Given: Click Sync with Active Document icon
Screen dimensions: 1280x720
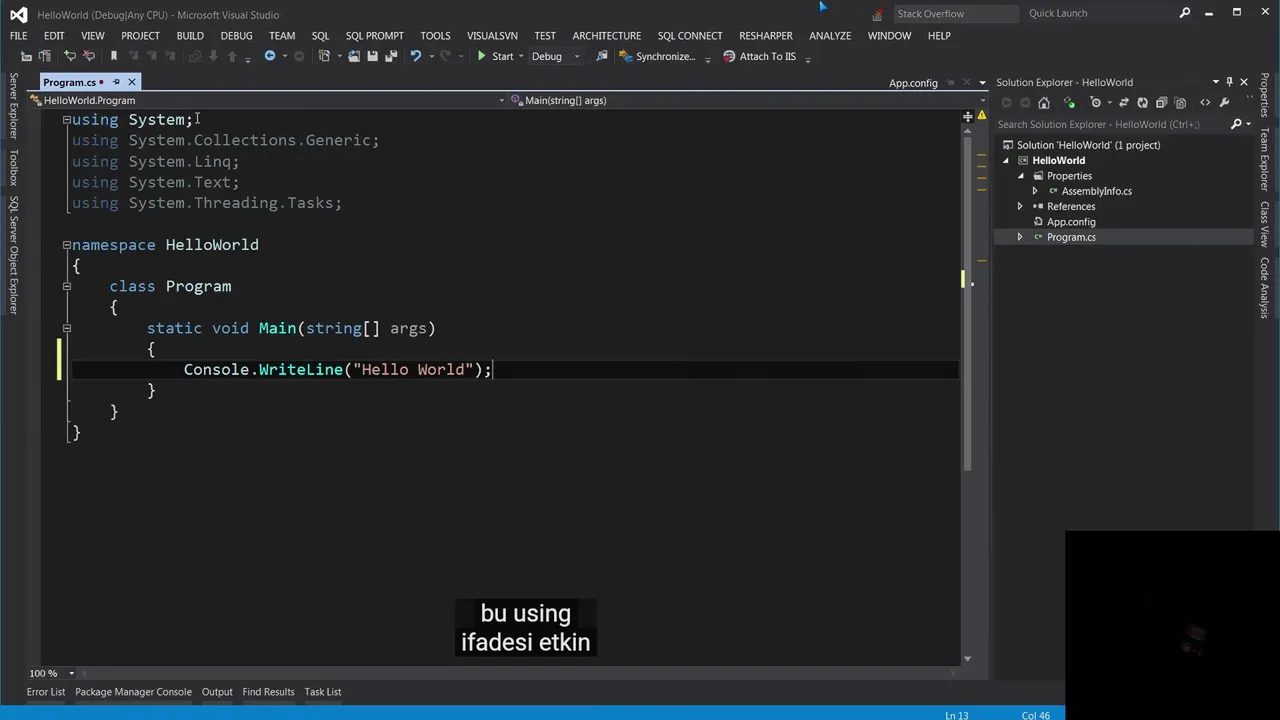Looking at the screenshot, I should 1124,102.
